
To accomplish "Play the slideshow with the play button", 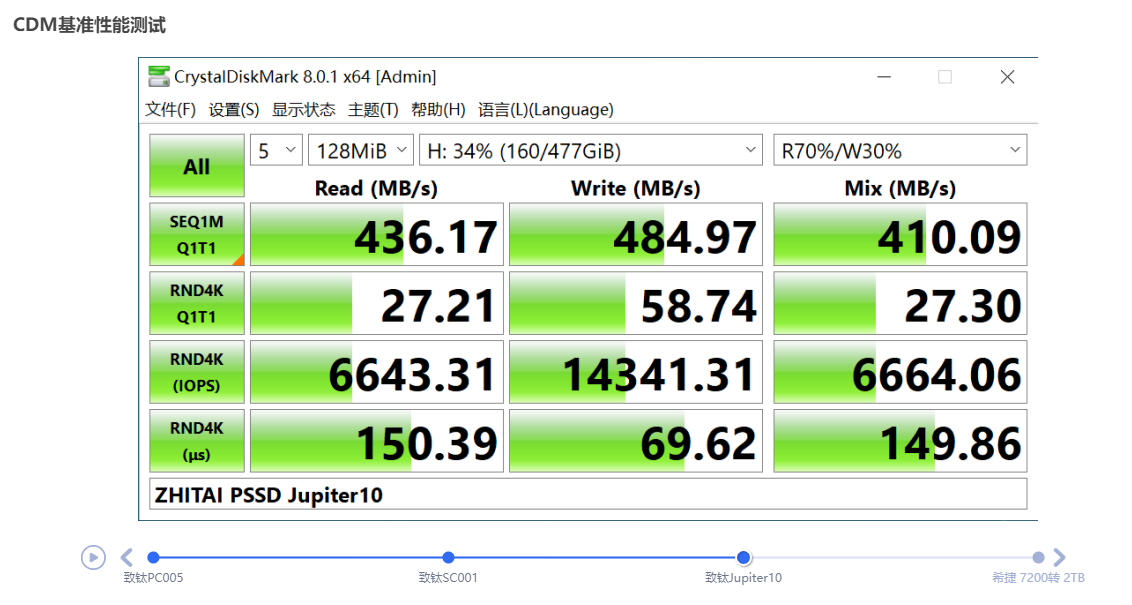I will [x=93, y=557].
